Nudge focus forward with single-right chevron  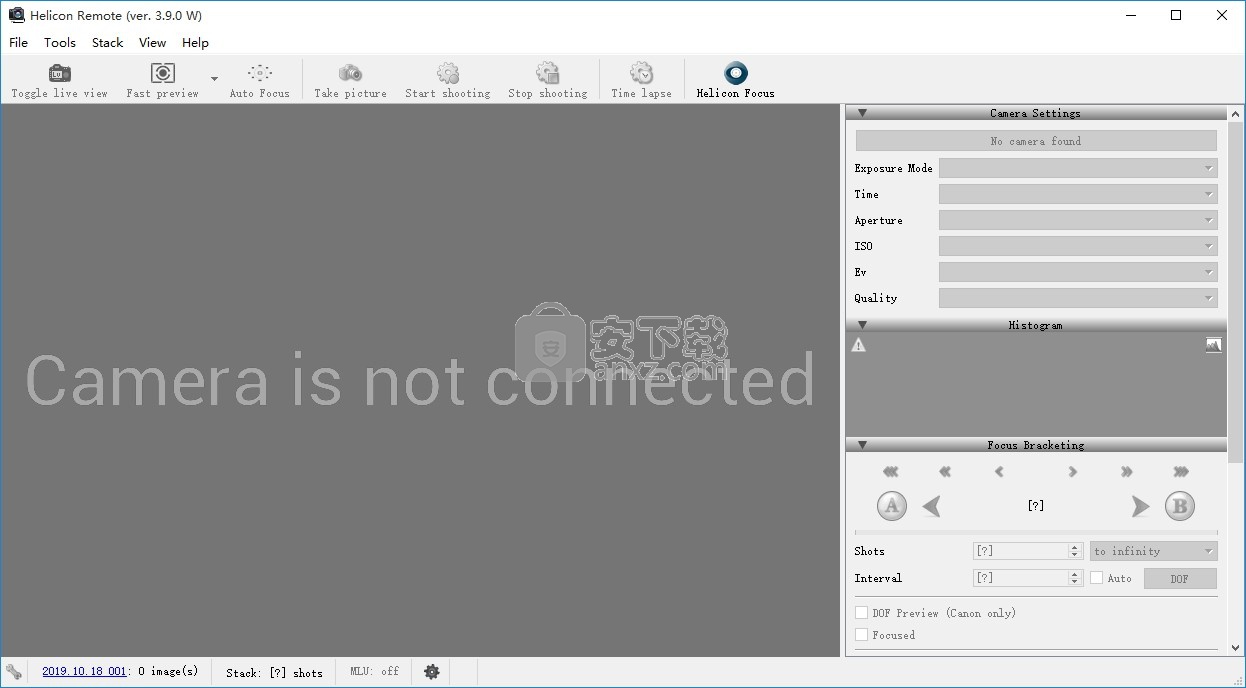[x=1073, y=472]
